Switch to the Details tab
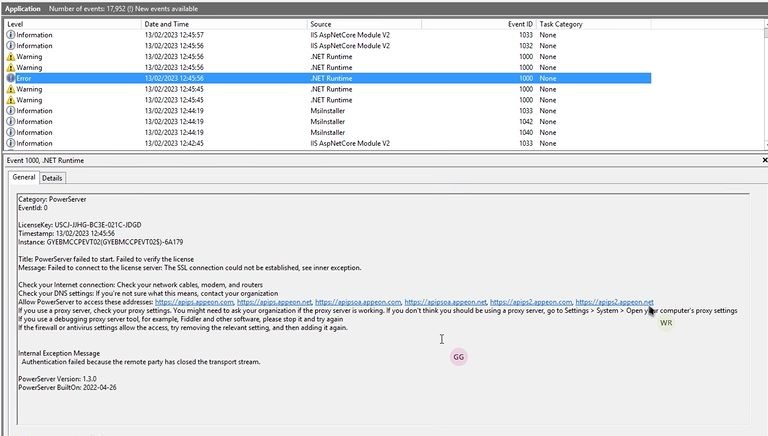 point(52,178)
